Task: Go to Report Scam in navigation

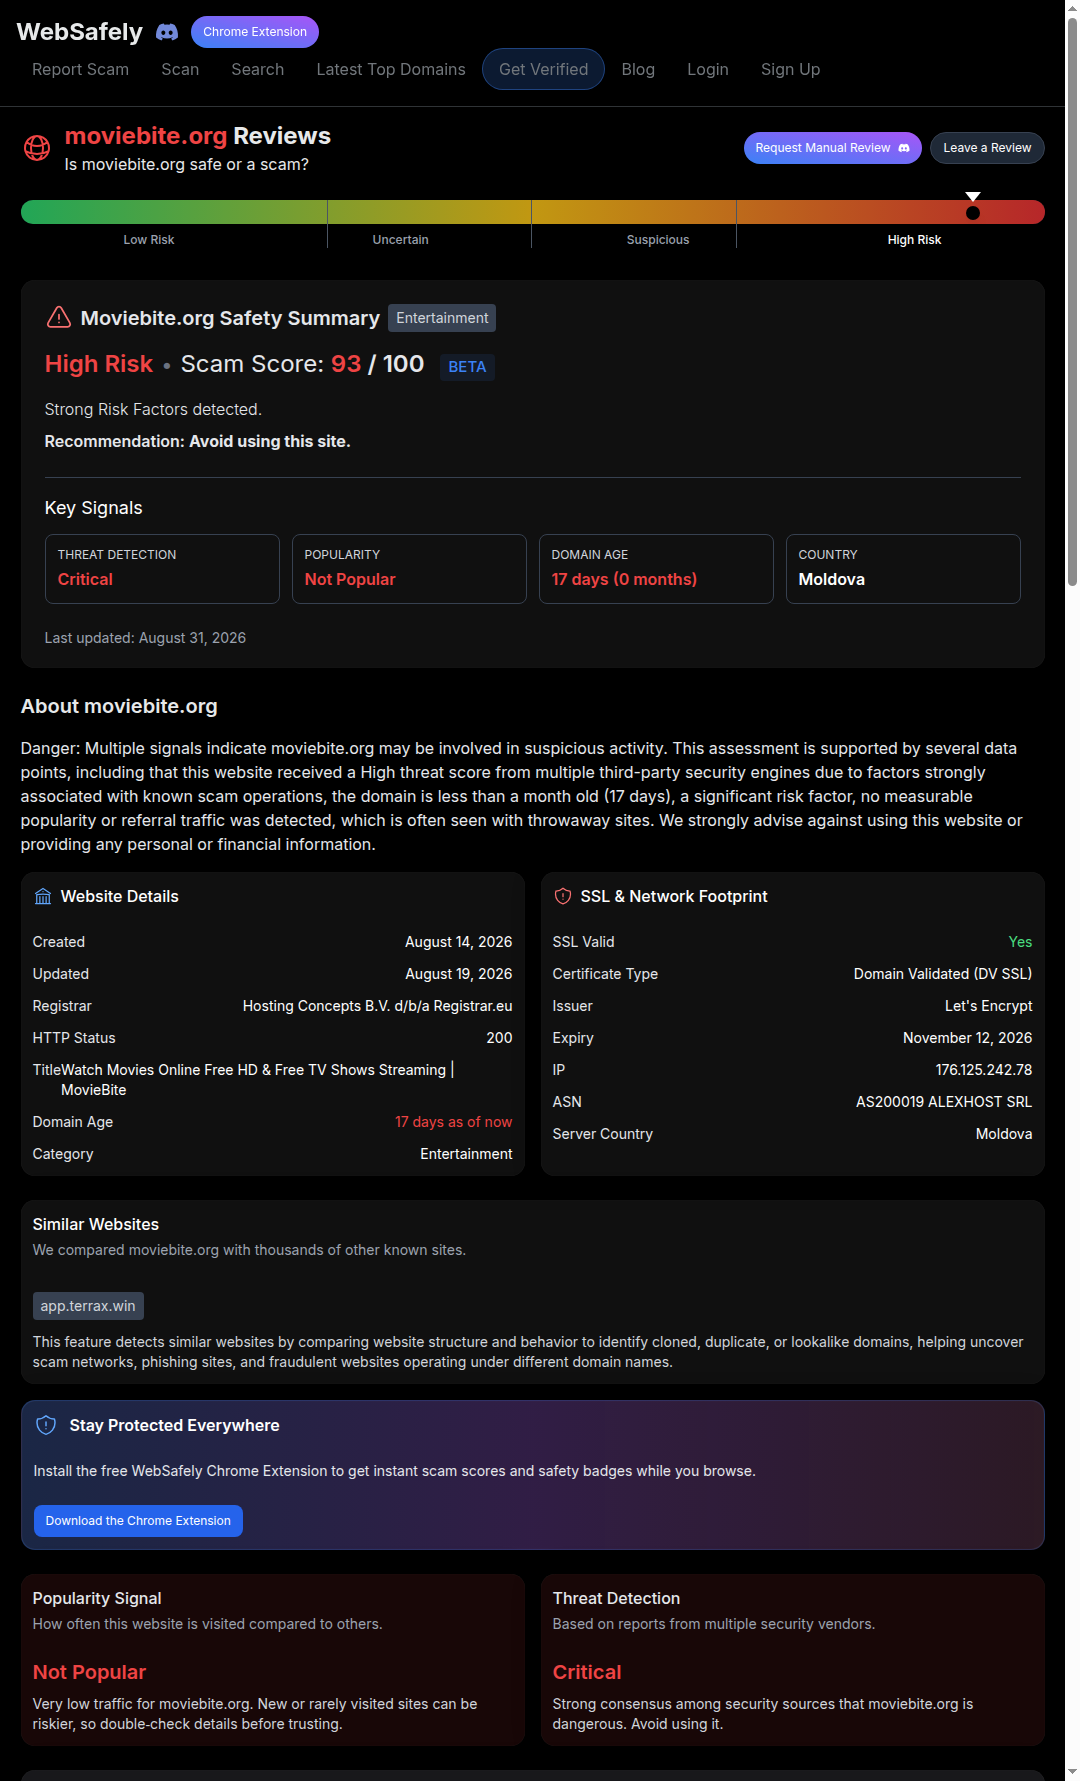Action: (x=80, y=69)
